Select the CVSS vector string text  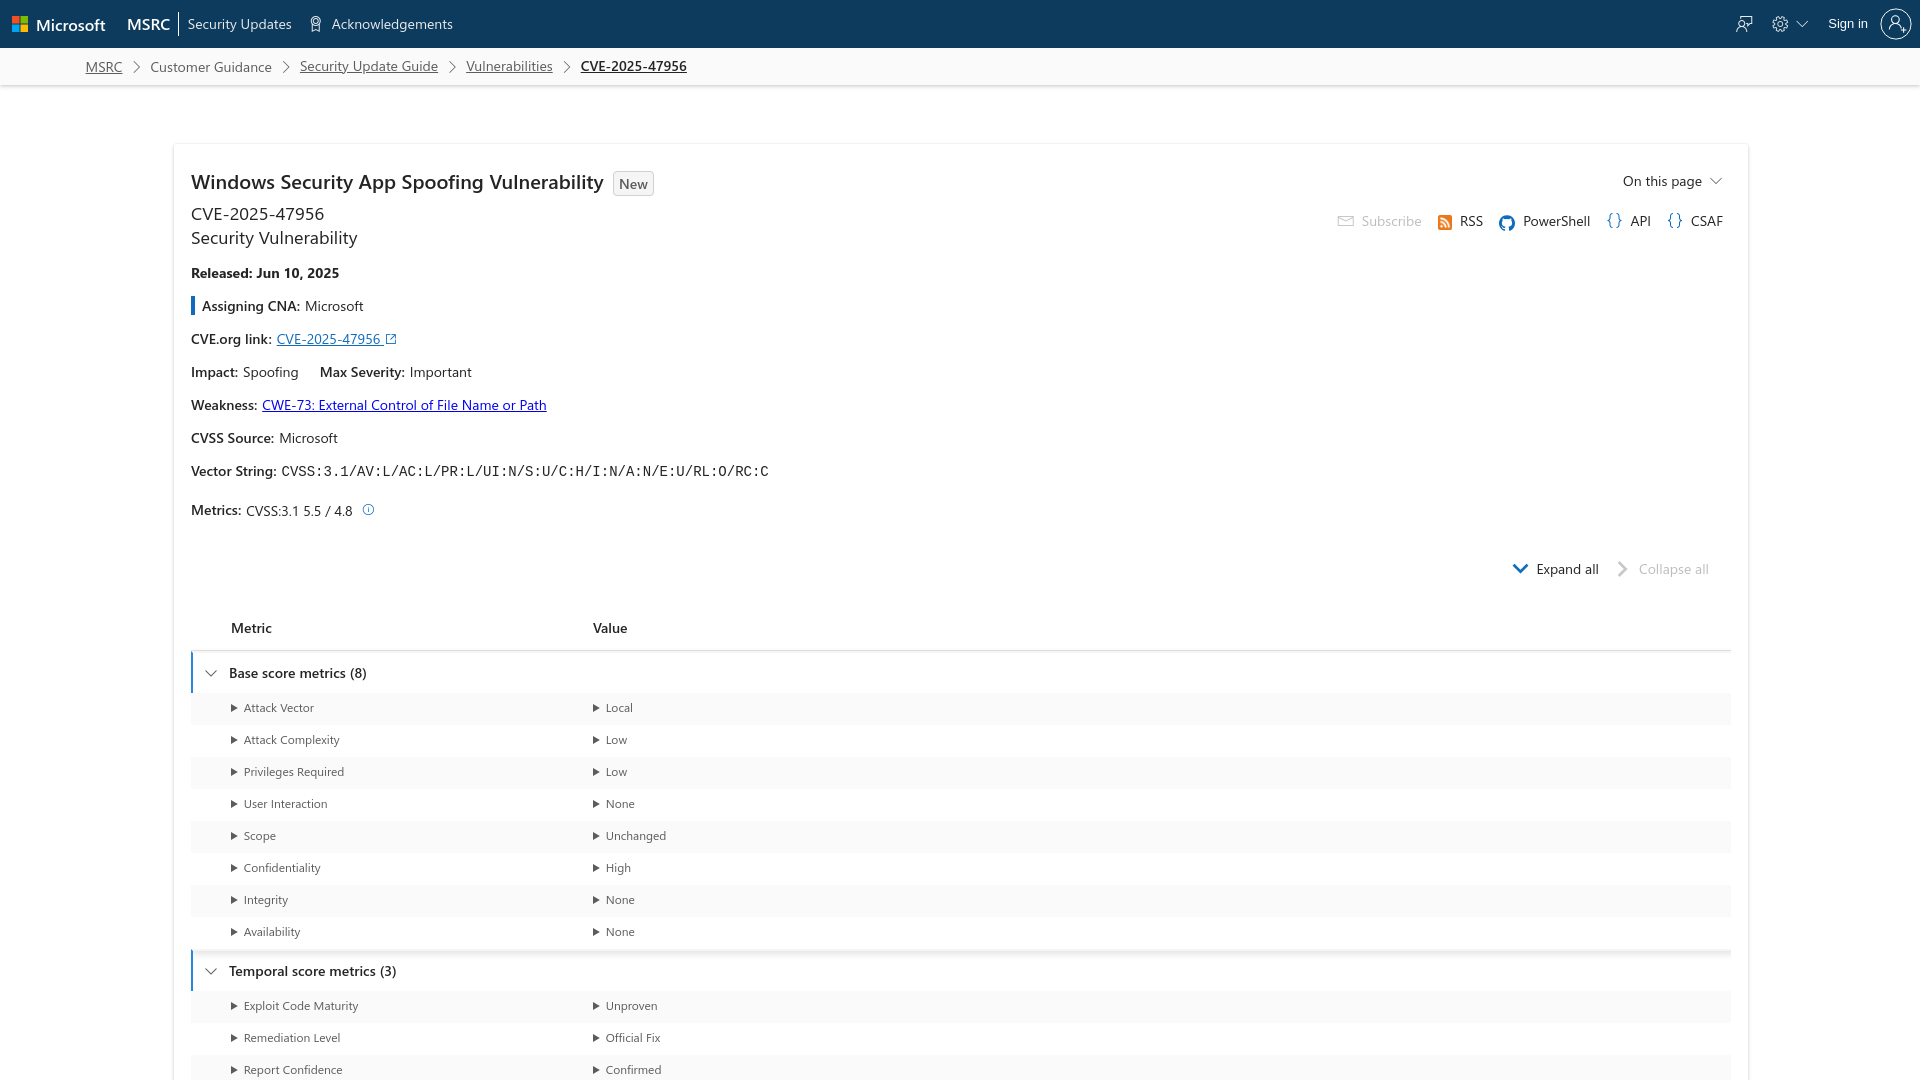[525, 471]
